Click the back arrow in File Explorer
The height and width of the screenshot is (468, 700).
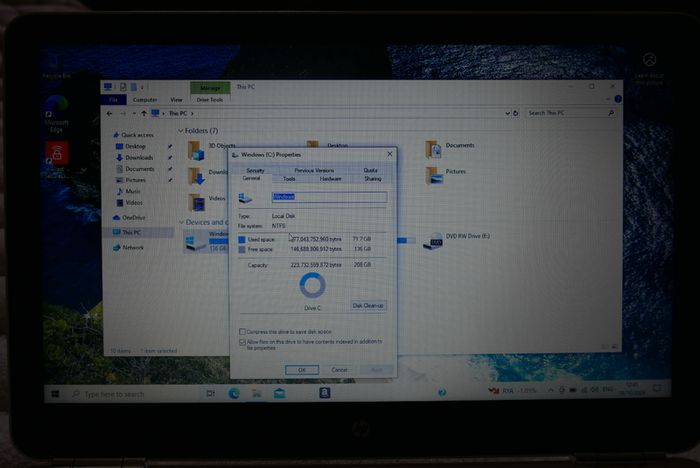[x=110, y=113]
